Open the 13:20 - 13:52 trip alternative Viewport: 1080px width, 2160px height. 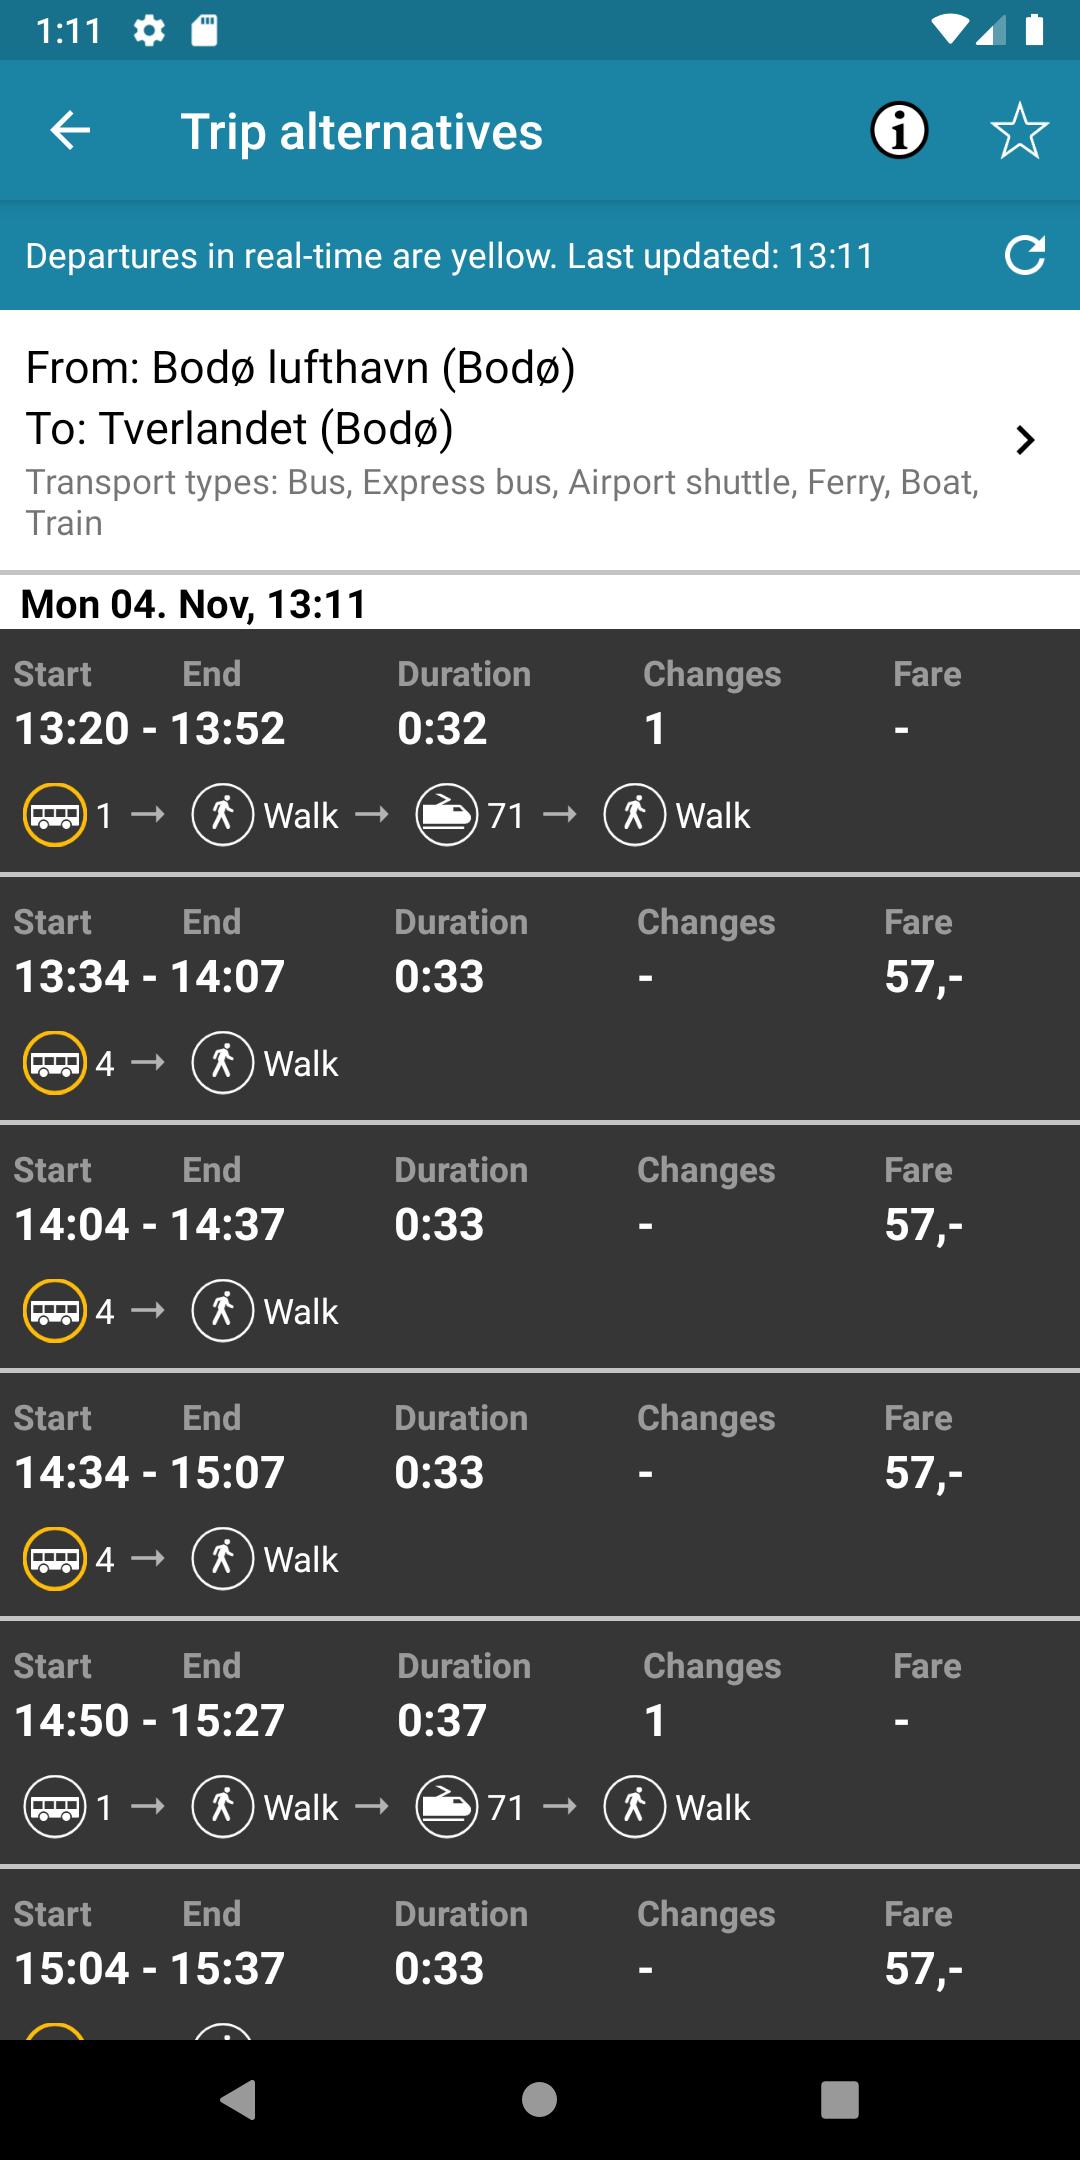540,730
